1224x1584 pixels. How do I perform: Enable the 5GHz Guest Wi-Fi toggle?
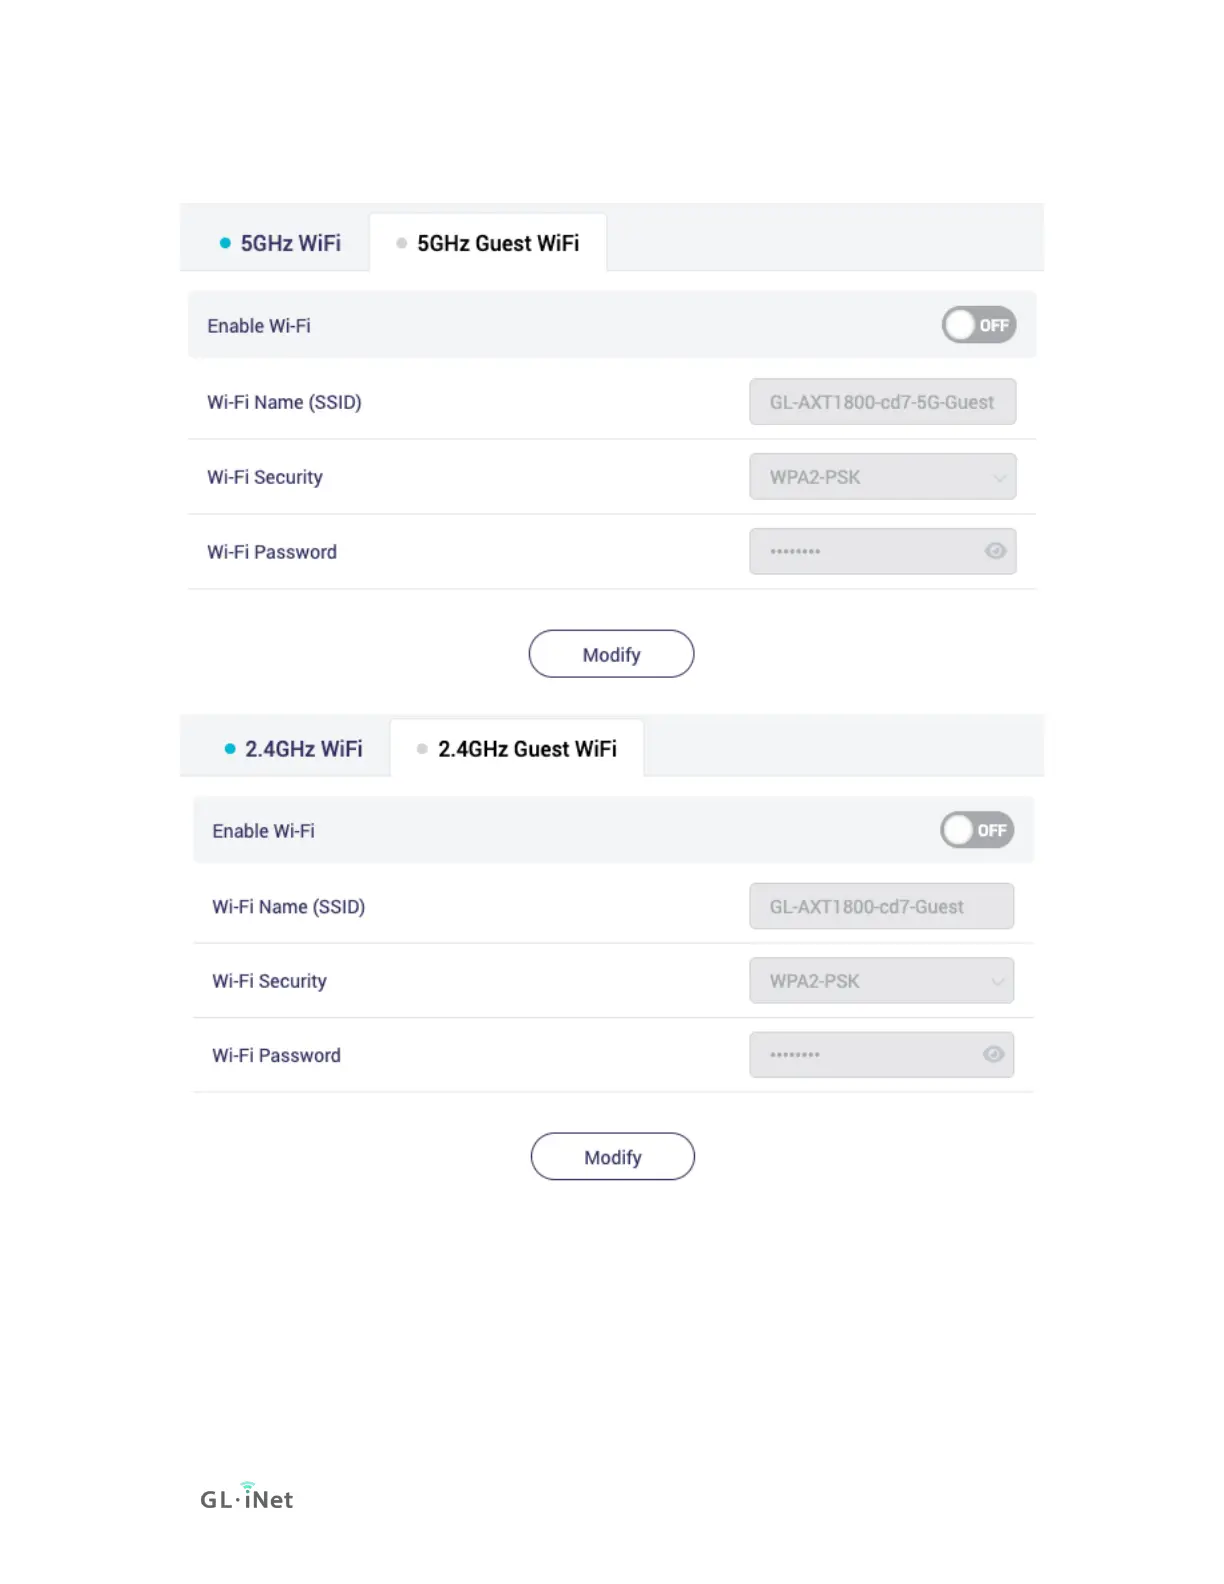[x=979, y=325]
